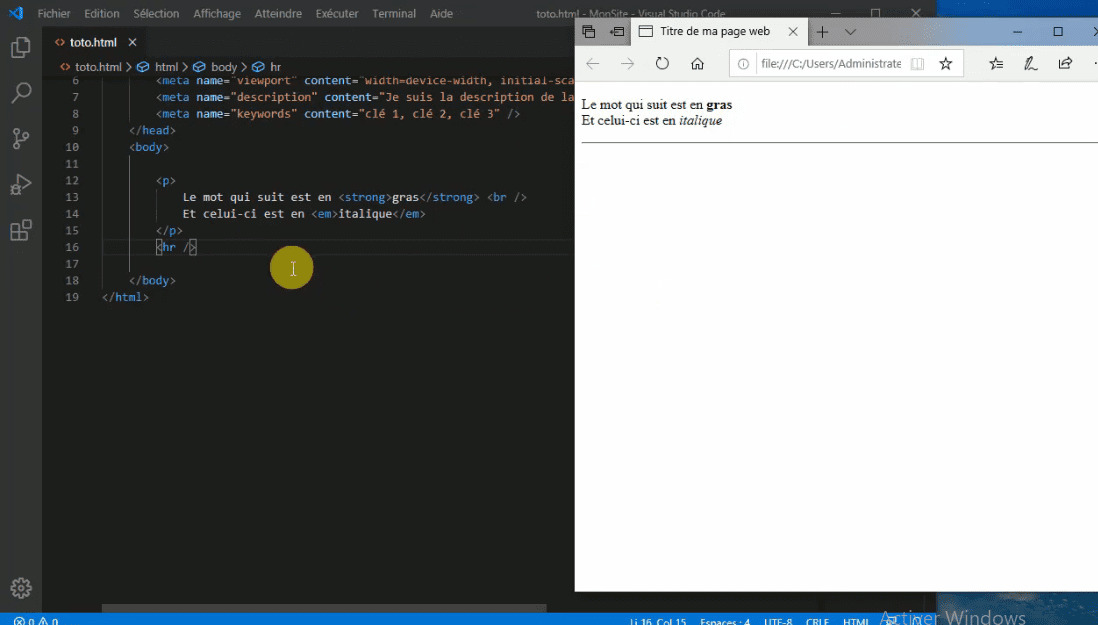The width and height of the screenshot is (1098, 625).
Task: Open the hr breadcrumb dropdown
Action: (267, 67)
